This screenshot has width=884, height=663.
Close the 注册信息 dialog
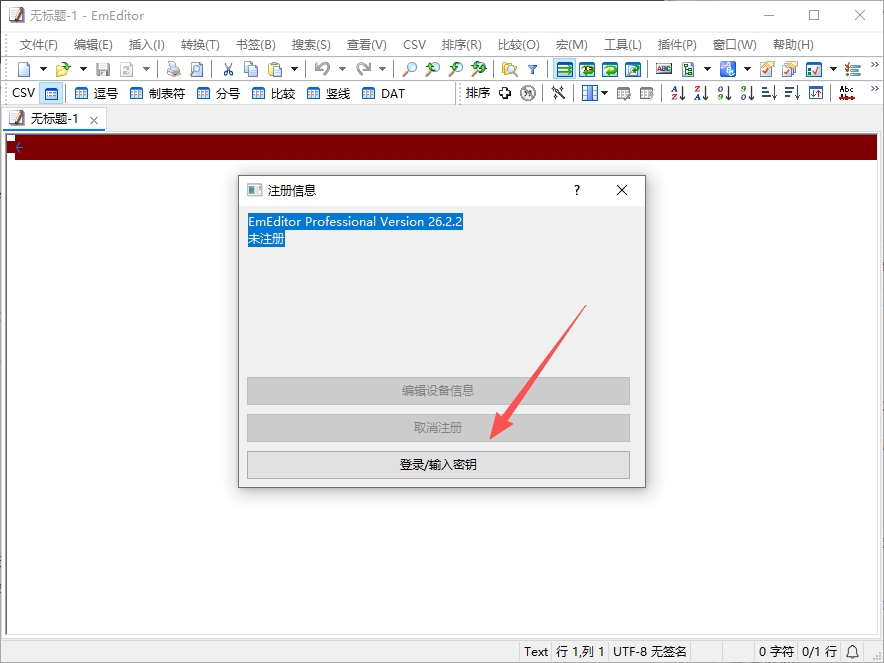(x=622, y=191)
